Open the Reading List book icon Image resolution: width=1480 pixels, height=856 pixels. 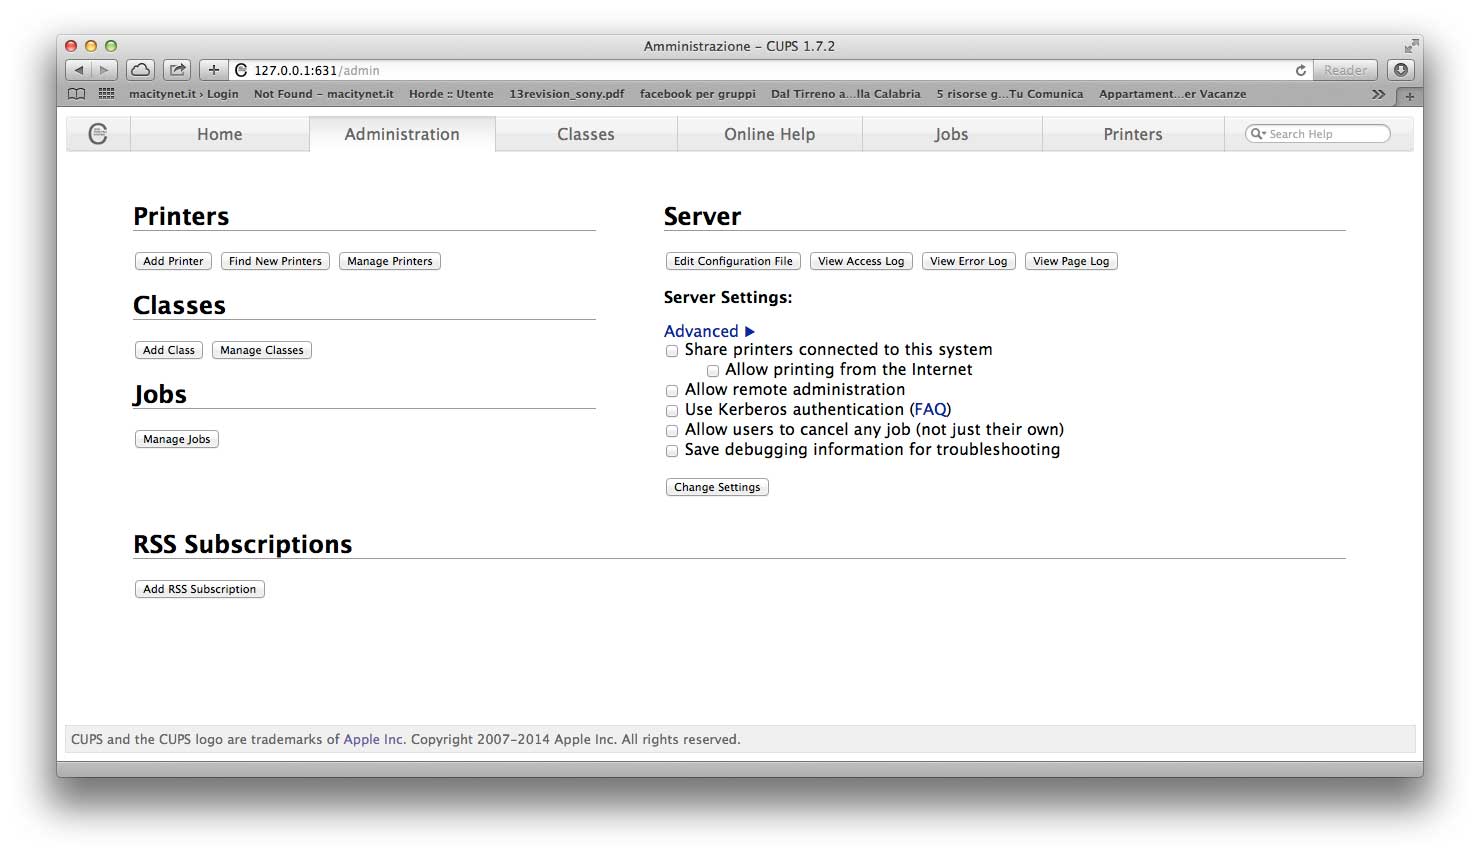[x=77, y=94]
